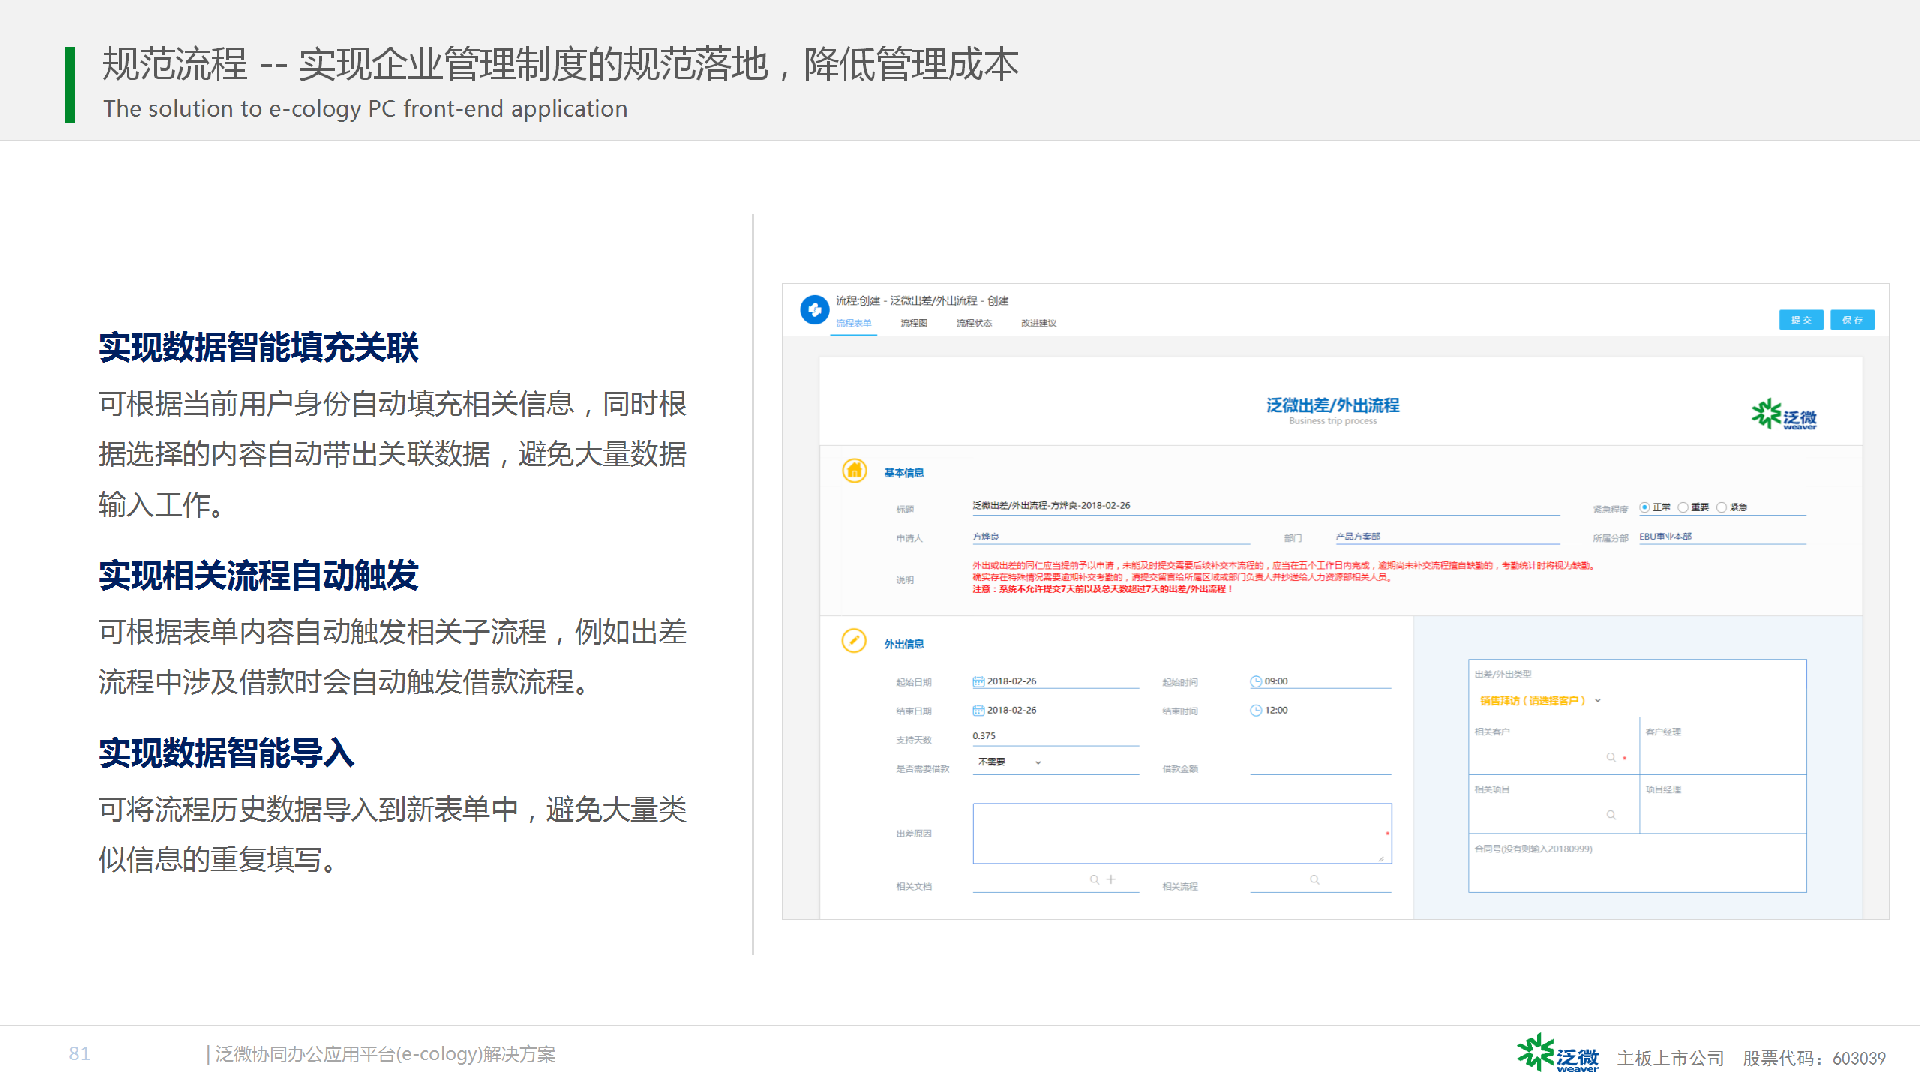1920x1080 pixels.
Task: Click the 实现数据智能导入 heading
Action: coord(226,753)
